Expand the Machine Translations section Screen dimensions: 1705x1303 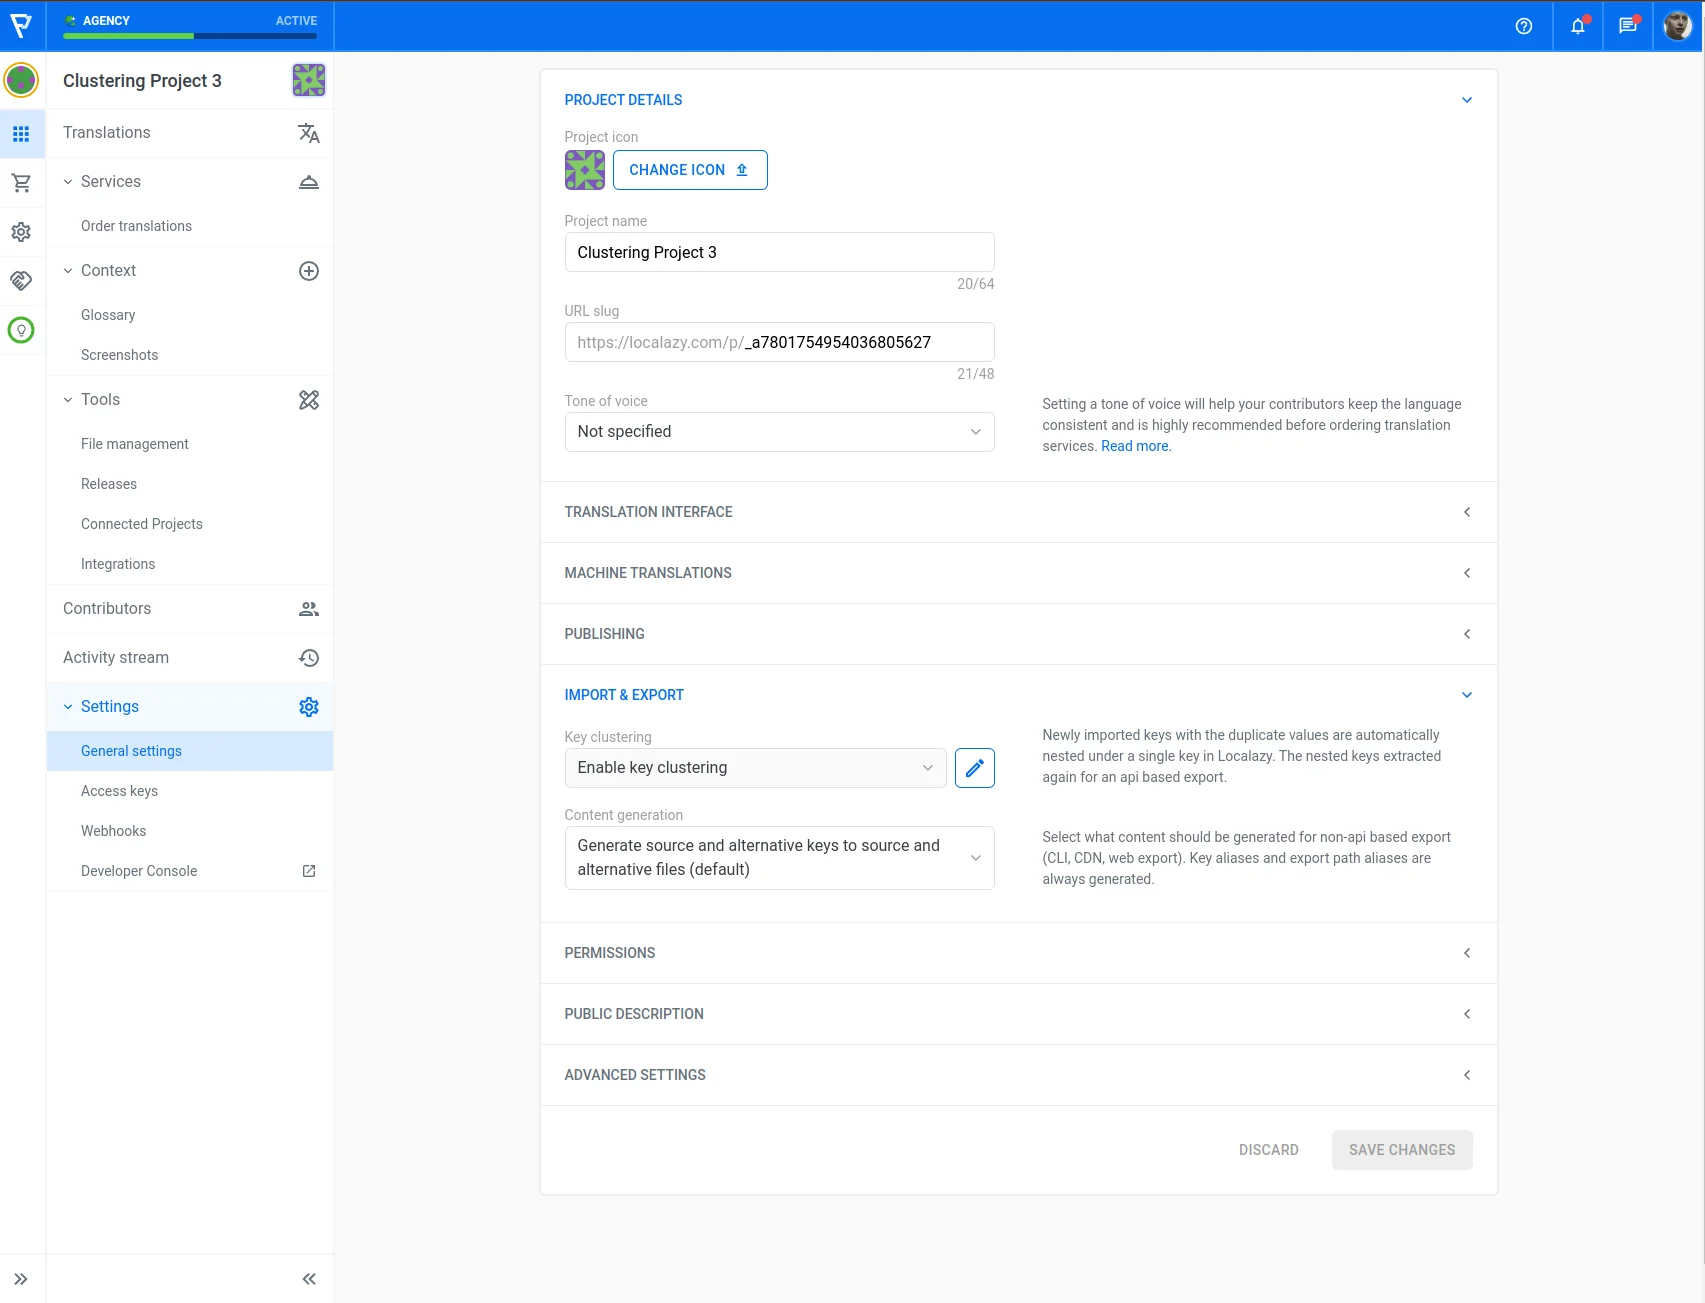tap(1018, 573)
